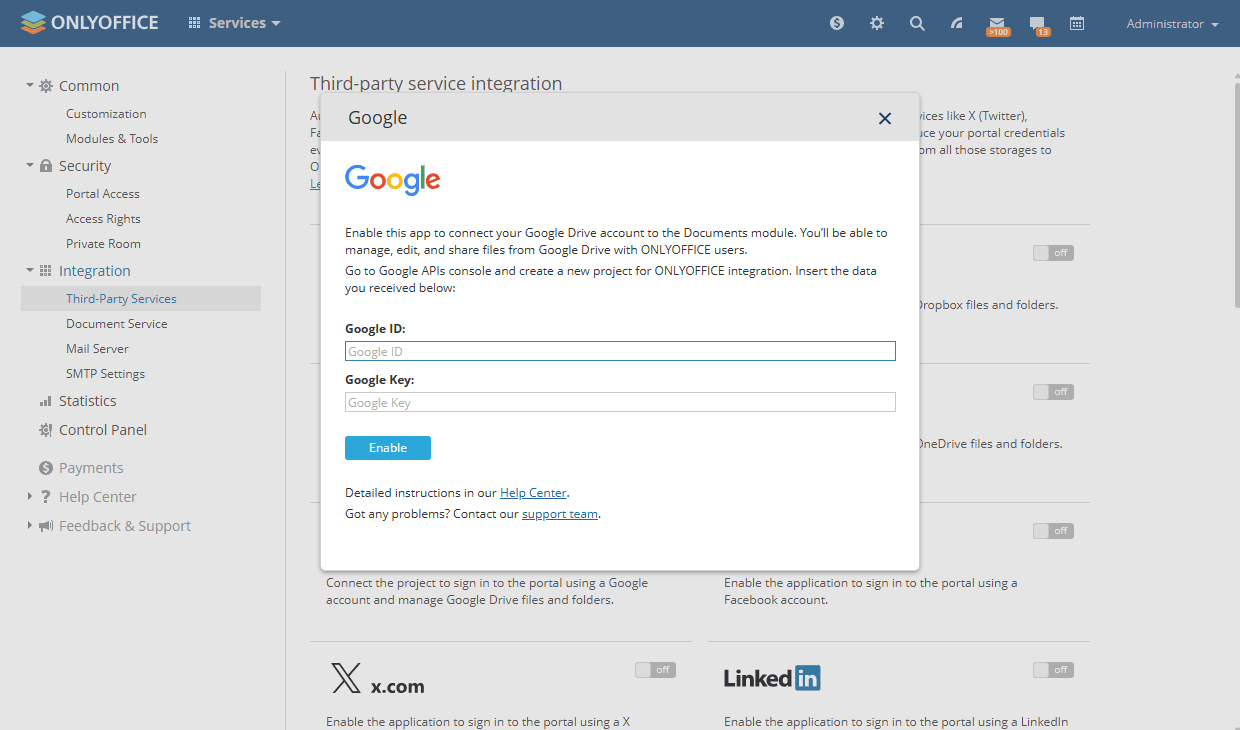Viewport: 1240px width, 730px height.
Task: Open the Help Center link in dialog
Action: [533, 493]
